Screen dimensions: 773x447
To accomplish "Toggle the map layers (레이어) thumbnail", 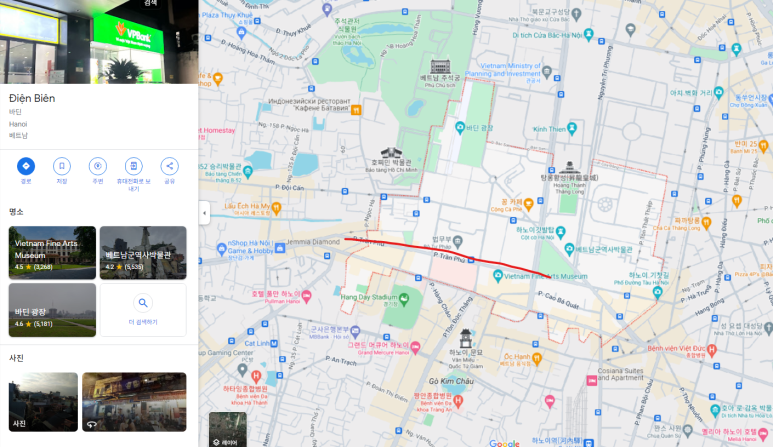I will 227,428.
